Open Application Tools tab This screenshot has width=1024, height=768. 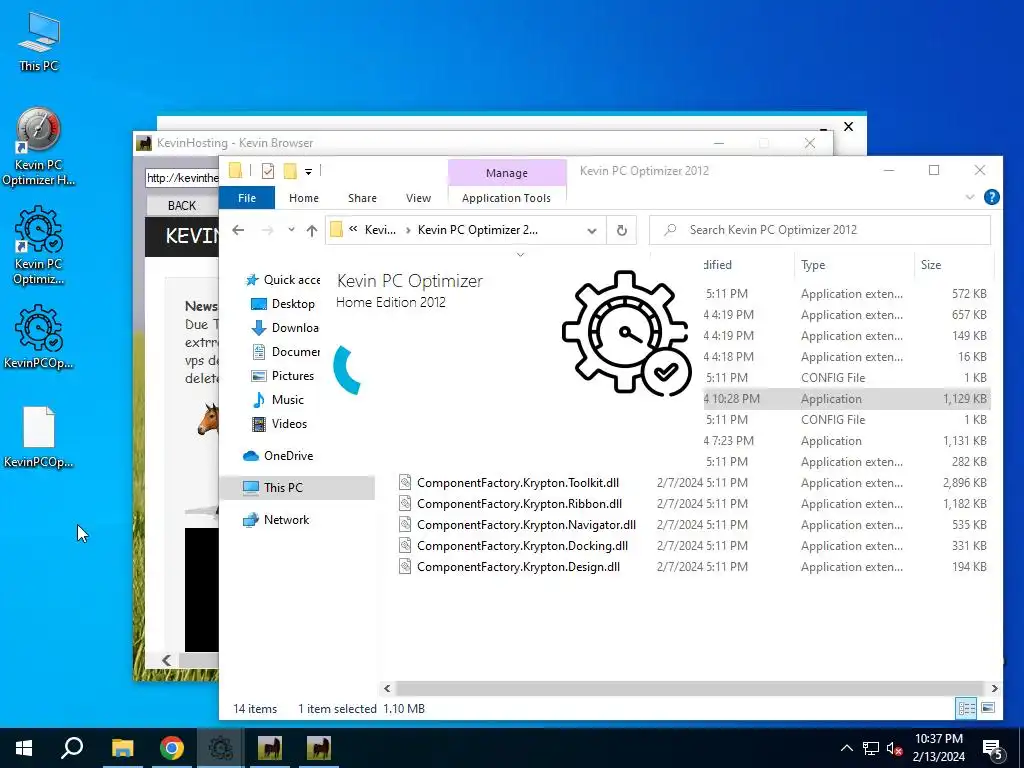[x=506, y=198]
